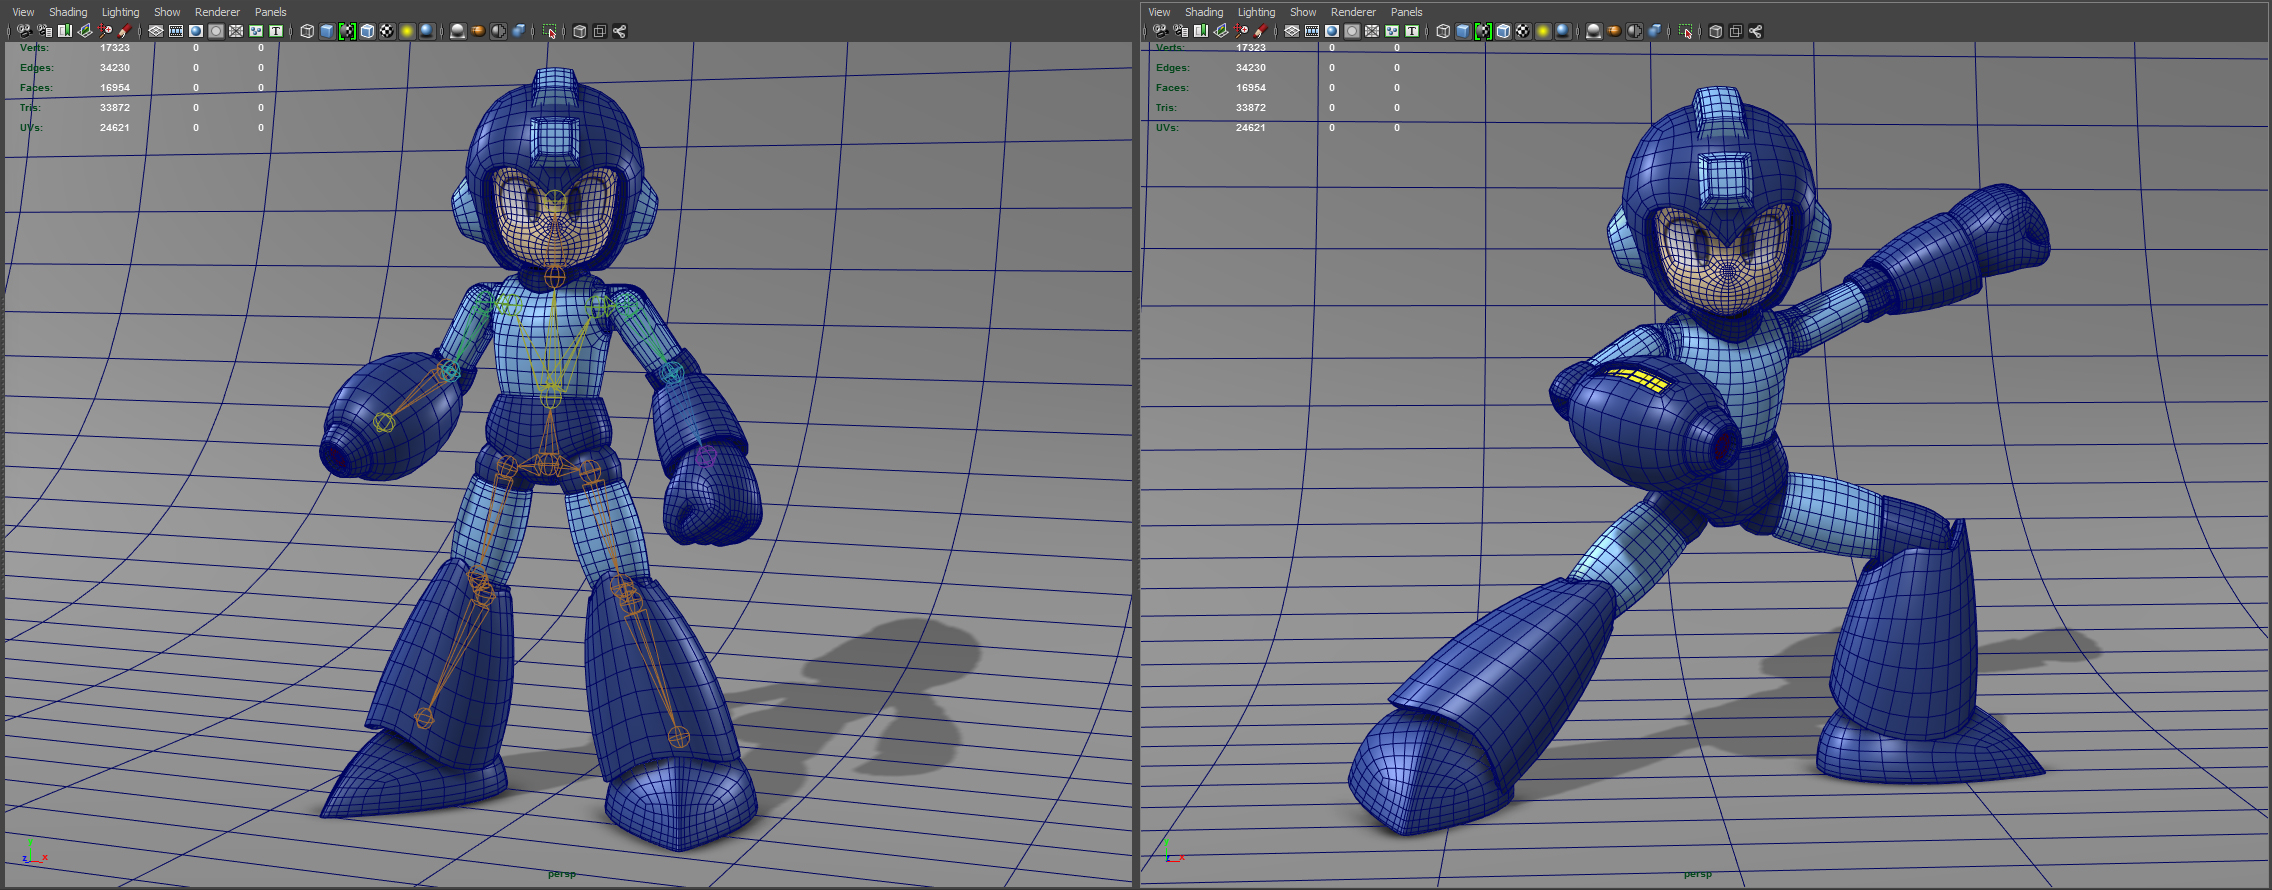Click persp camera label in left viewport
This screenshot has height=890, width=2272.
point(562,874)
